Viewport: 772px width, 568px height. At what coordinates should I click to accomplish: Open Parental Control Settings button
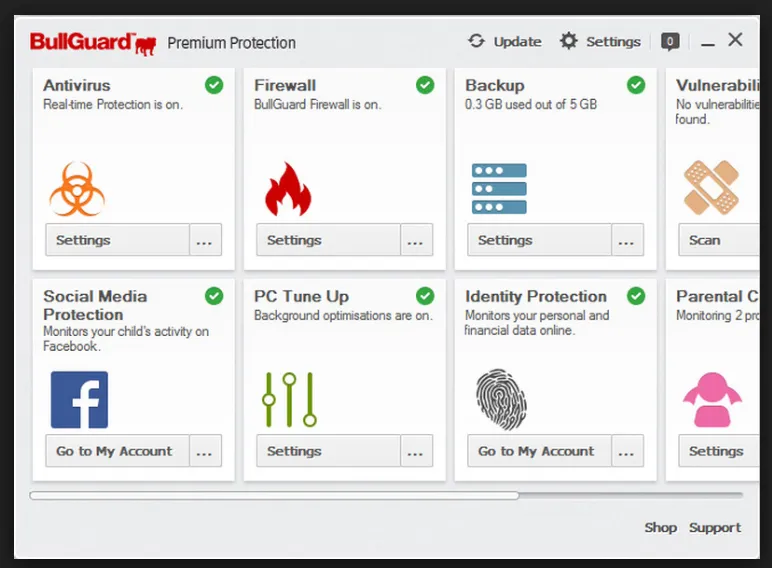tap(719, 451)
